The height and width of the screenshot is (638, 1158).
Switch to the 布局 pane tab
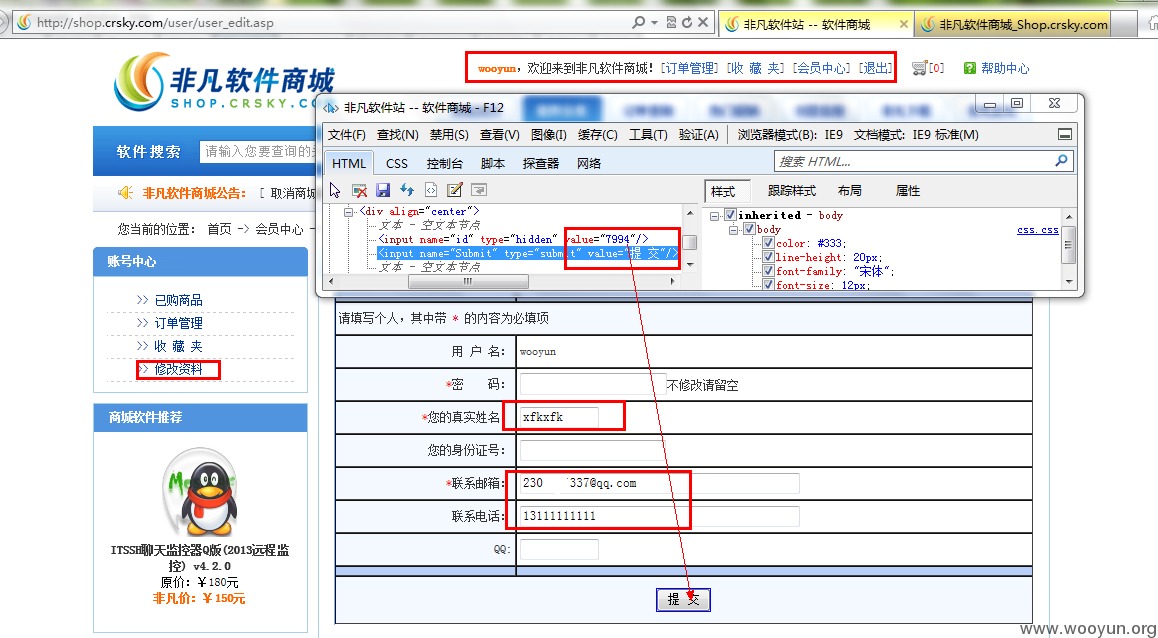point(849,191)
